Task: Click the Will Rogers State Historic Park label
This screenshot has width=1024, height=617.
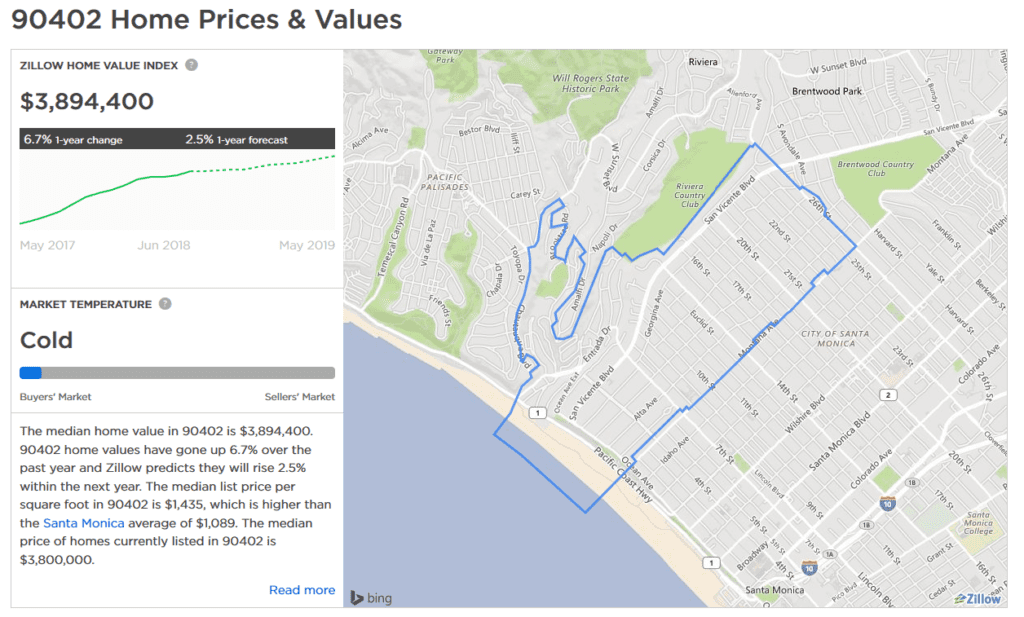Action: pyautogui.click(x=590, y=83)
